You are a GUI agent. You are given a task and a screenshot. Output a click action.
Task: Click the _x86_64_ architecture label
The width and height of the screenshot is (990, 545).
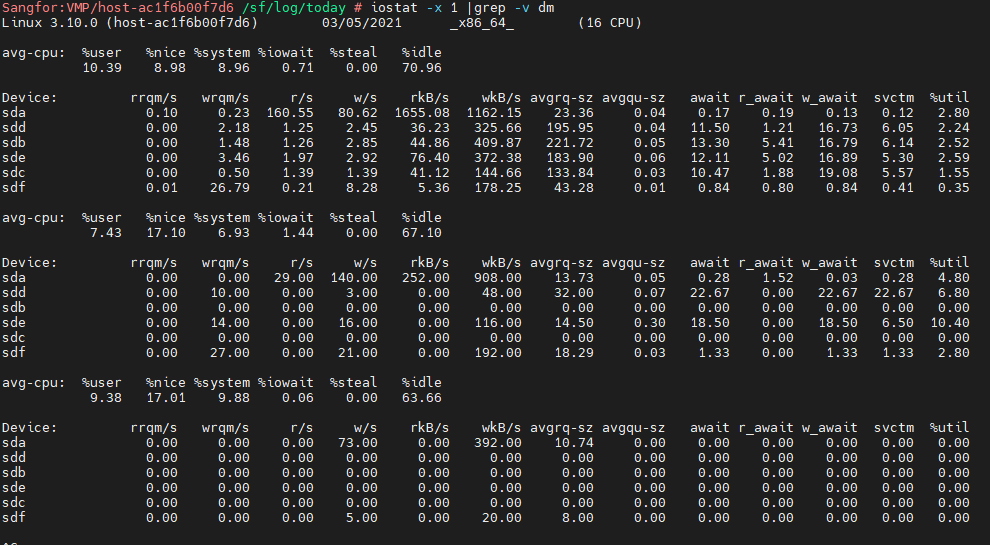[x=482, y=22]
